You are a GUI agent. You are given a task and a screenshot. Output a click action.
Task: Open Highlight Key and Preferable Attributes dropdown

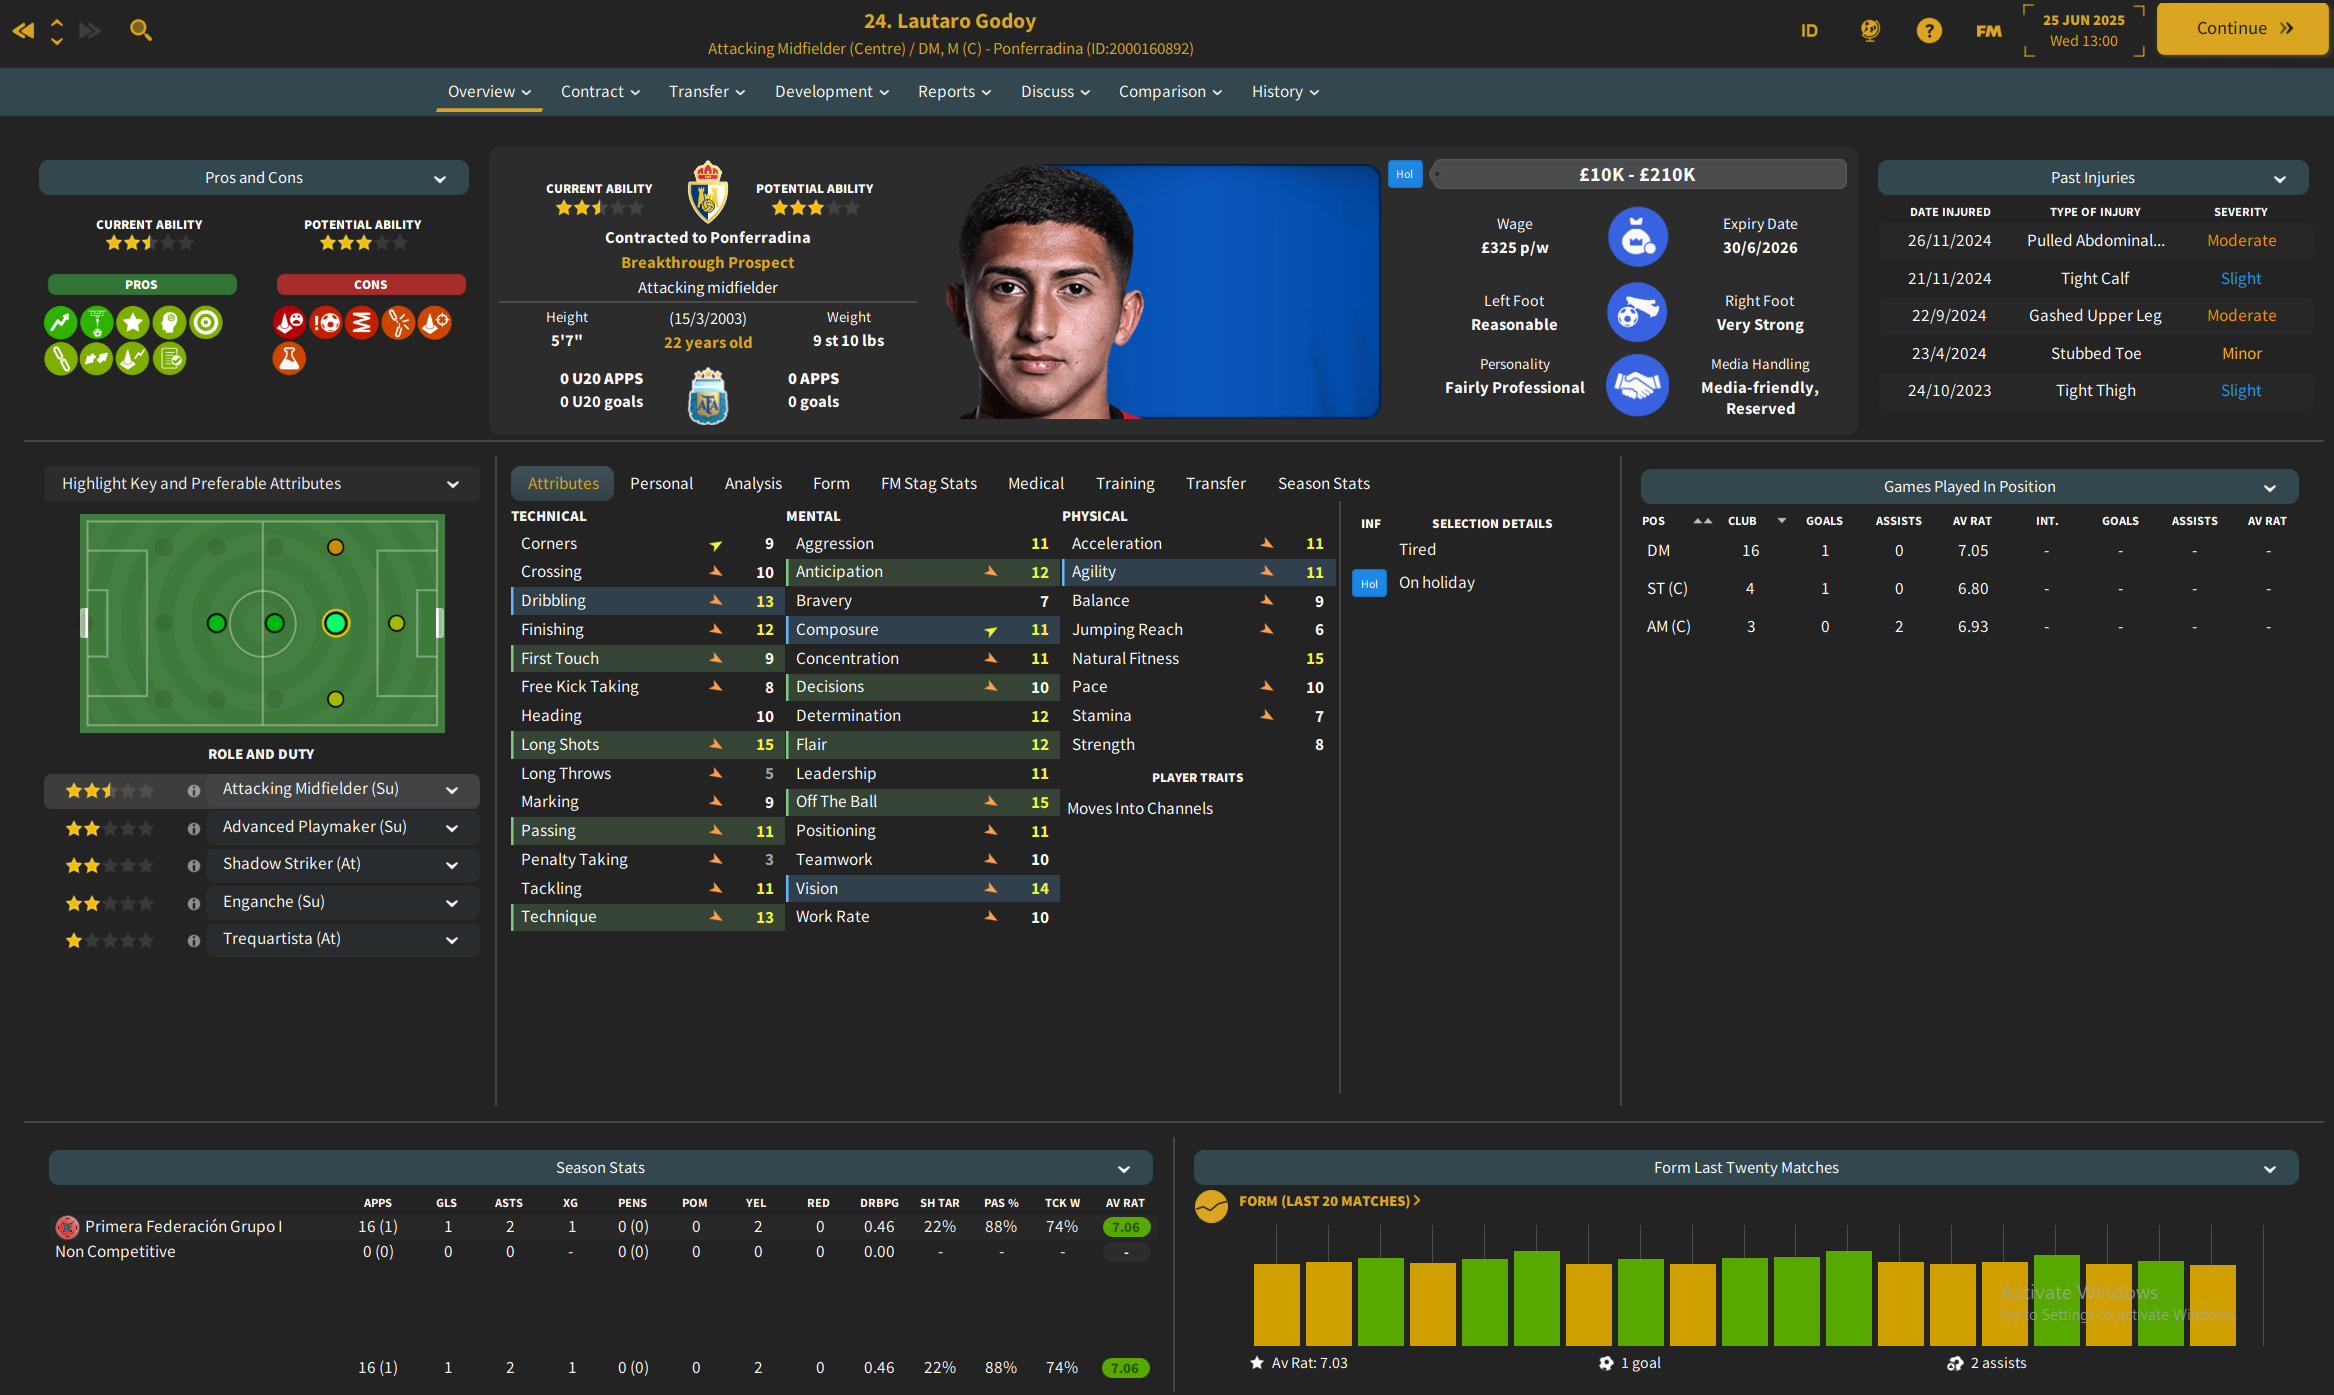click(x=452, y=484)
